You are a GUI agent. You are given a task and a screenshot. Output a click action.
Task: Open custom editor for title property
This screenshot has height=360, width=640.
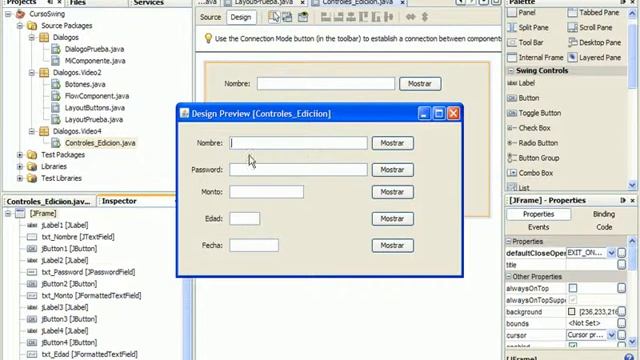click(622, 265)
